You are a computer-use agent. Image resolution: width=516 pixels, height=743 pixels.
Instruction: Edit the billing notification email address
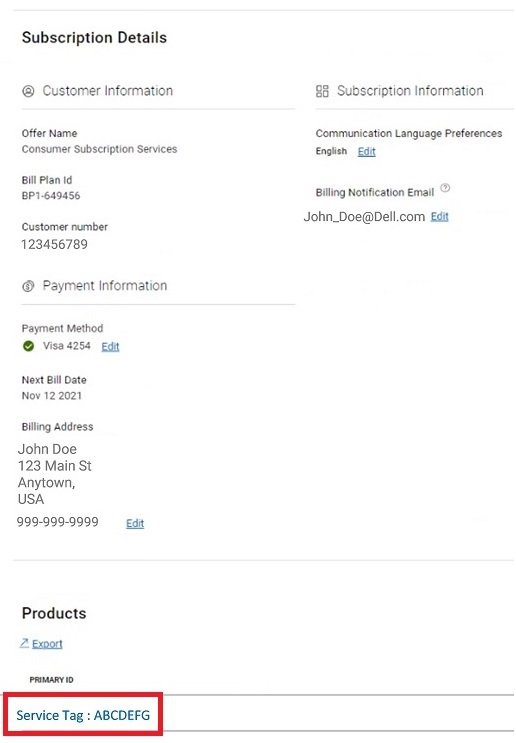tap(439, 217)
